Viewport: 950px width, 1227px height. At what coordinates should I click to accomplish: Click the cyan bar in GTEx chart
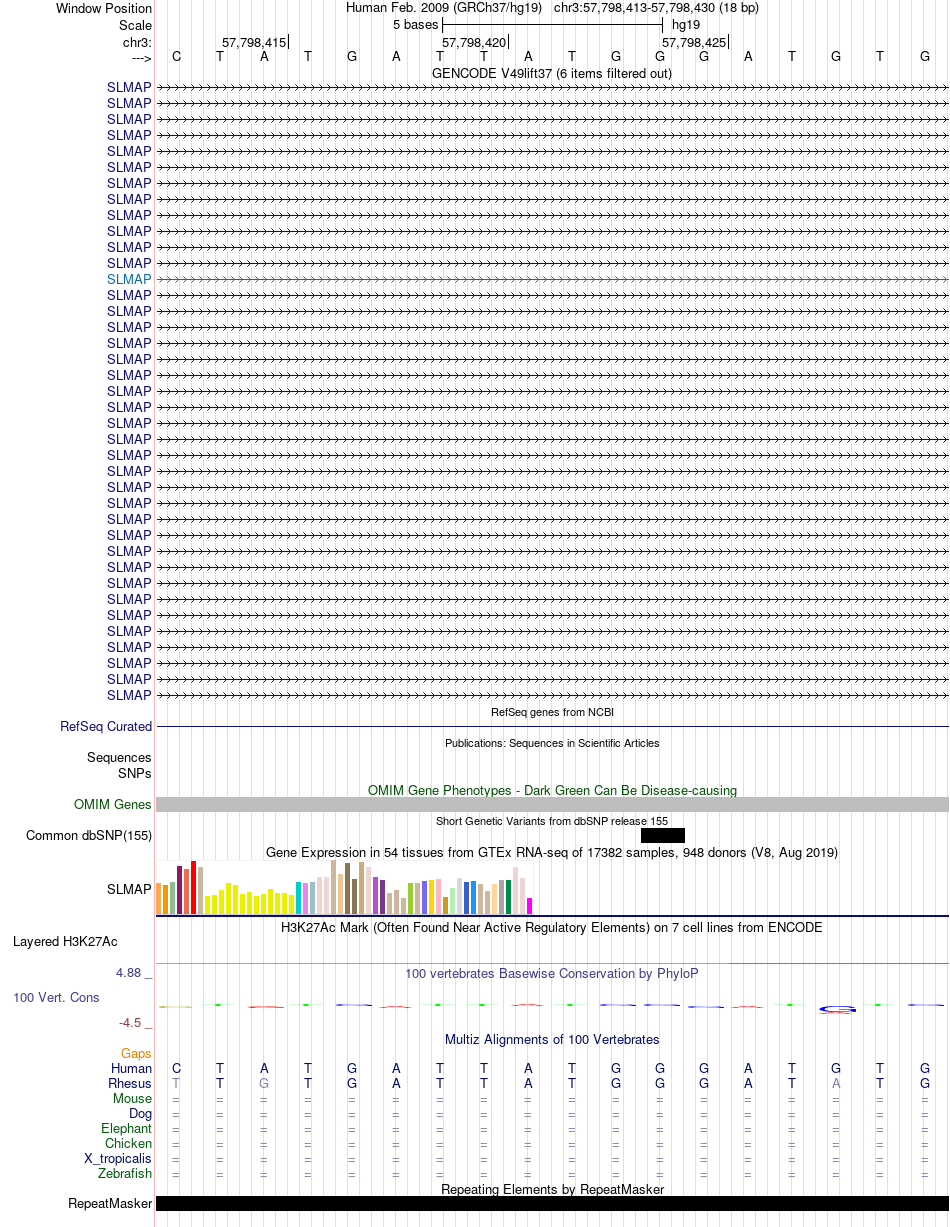pos(299,898)
